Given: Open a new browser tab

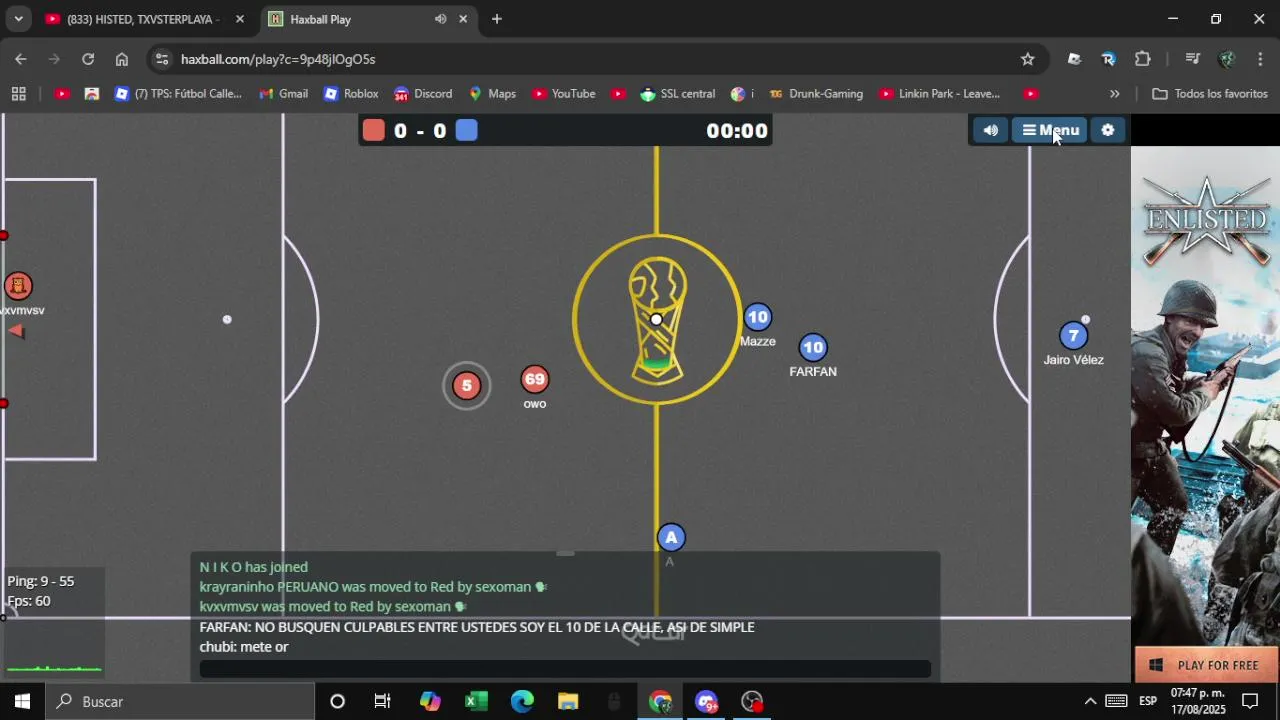Looking at the screenshot, I should (497, 19).
